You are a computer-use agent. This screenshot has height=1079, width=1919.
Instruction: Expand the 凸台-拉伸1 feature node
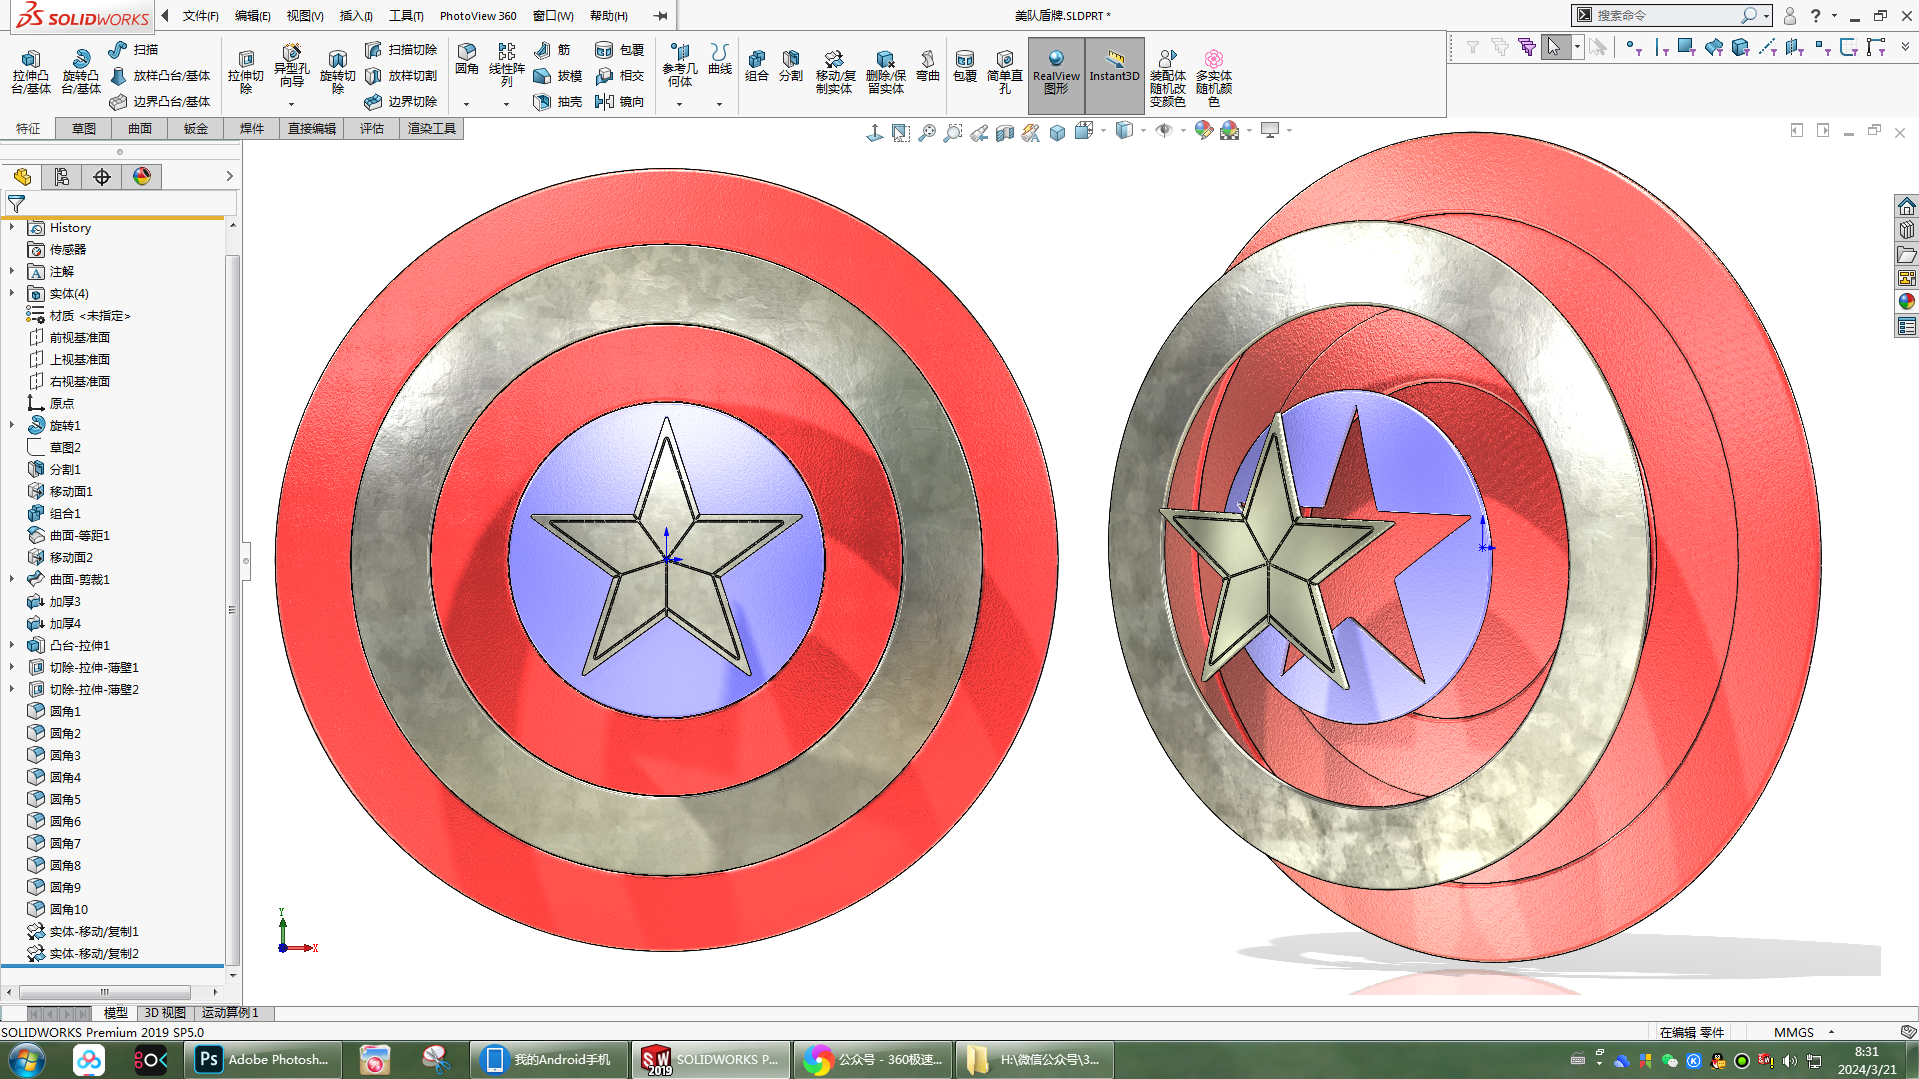[12, 646]
